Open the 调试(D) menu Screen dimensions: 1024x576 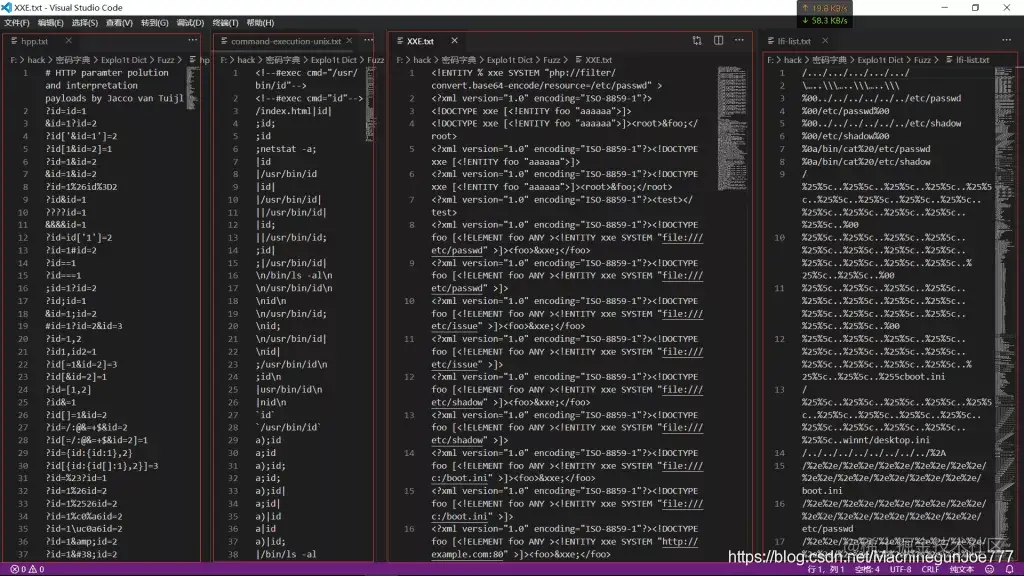(x=190, y=23)
